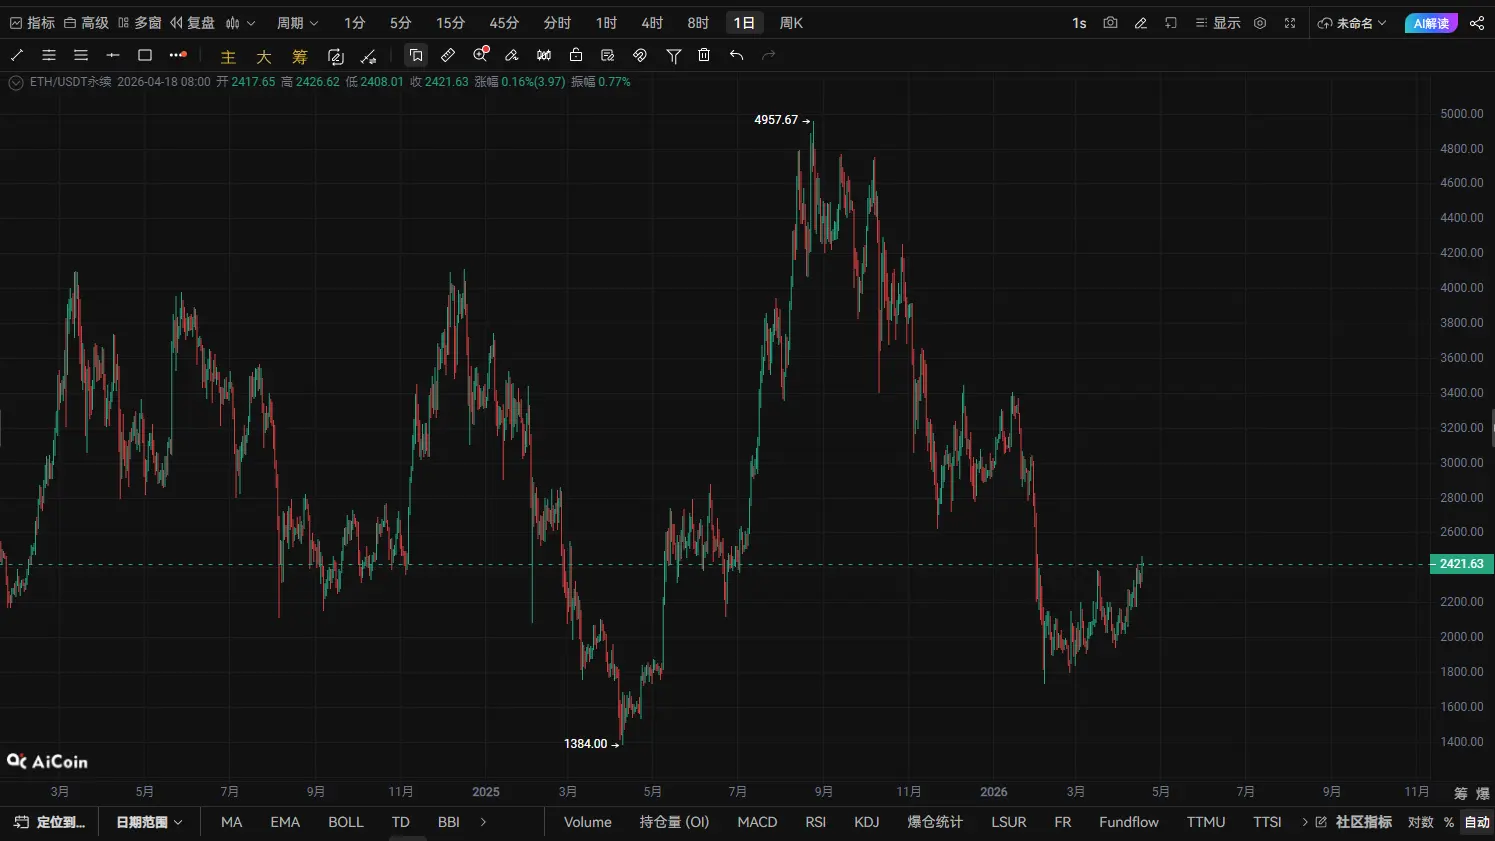Open the drawing filter funnel
The width and height of the screenshot is (1495, 841).
click(674, 56)
